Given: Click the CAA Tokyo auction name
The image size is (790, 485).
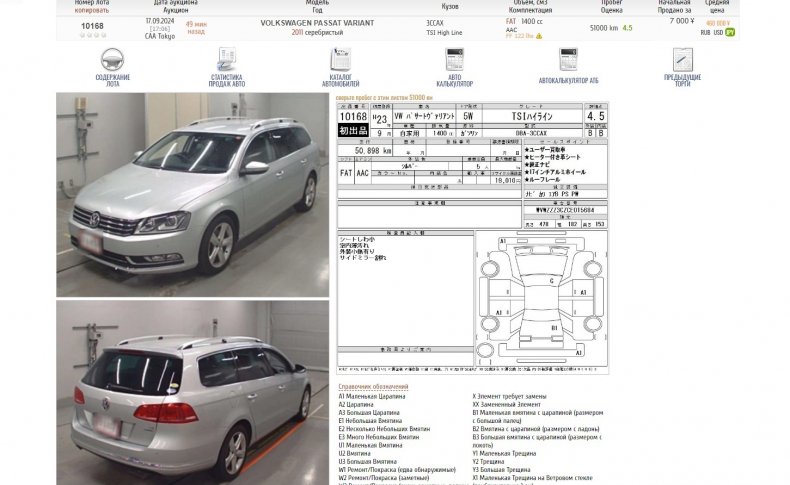Looking at the screenshot, I should point(160,36).
